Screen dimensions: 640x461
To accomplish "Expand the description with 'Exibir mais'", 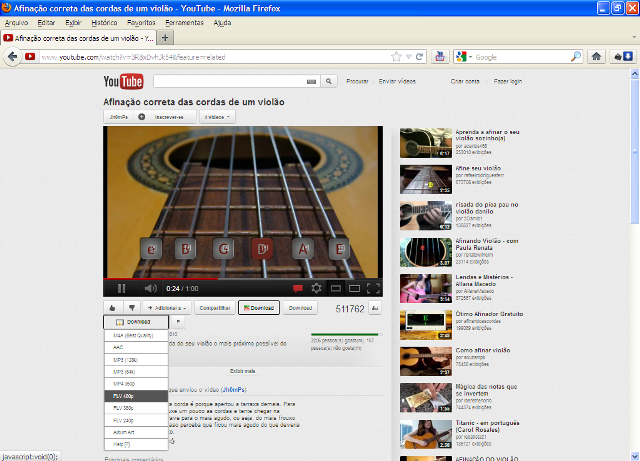I will [242, 371].
